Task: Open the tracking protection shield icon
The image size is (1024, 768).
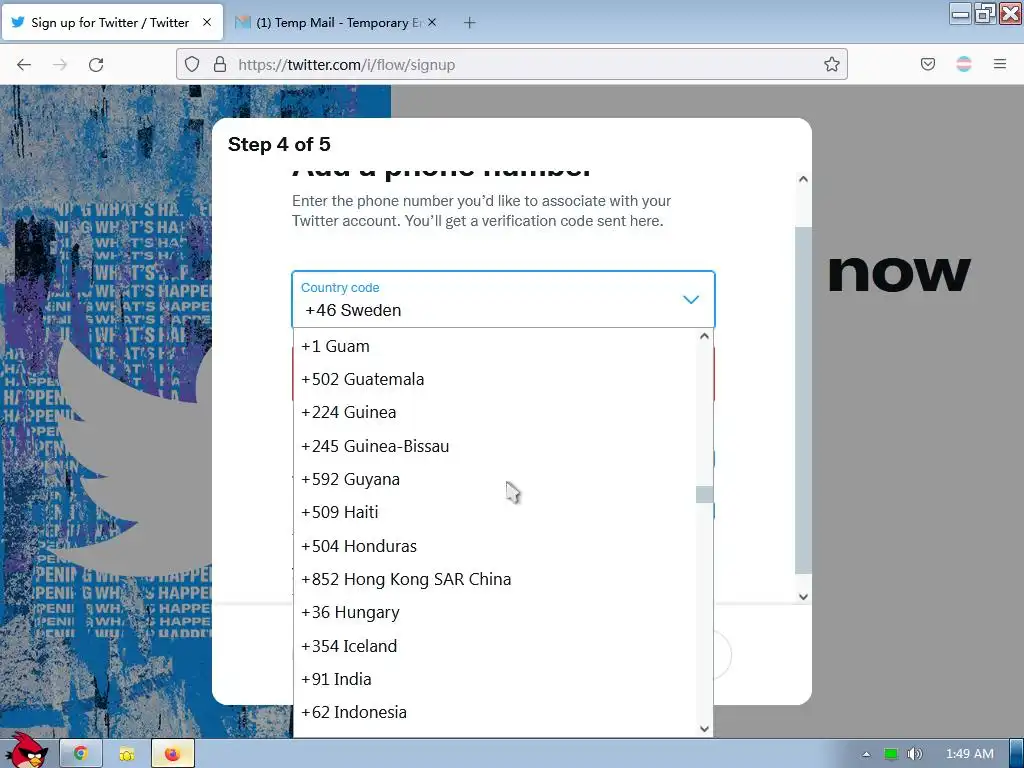Action: click(x=191, y=64)
